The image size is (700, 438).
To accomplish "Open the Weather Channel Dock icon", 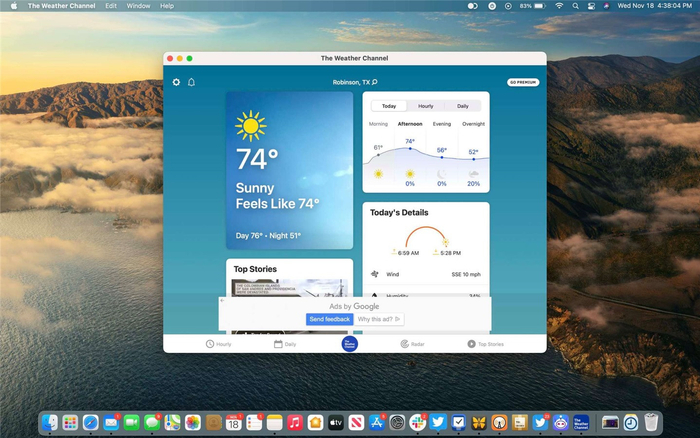I will tap(581, 422).
